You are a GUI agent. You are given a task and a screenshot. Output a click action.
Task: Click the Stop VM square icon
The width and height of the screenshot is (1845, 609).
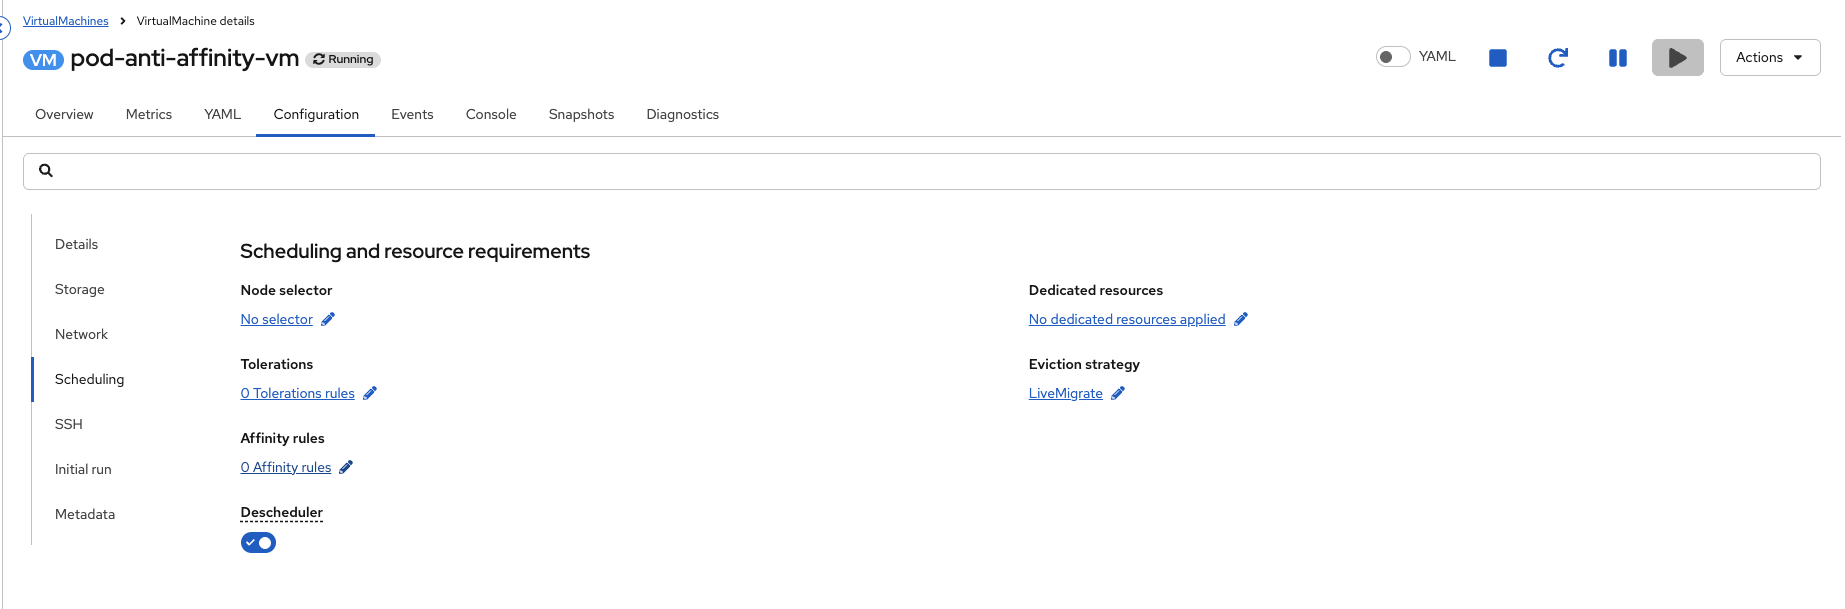click(x=1497, y=58)
